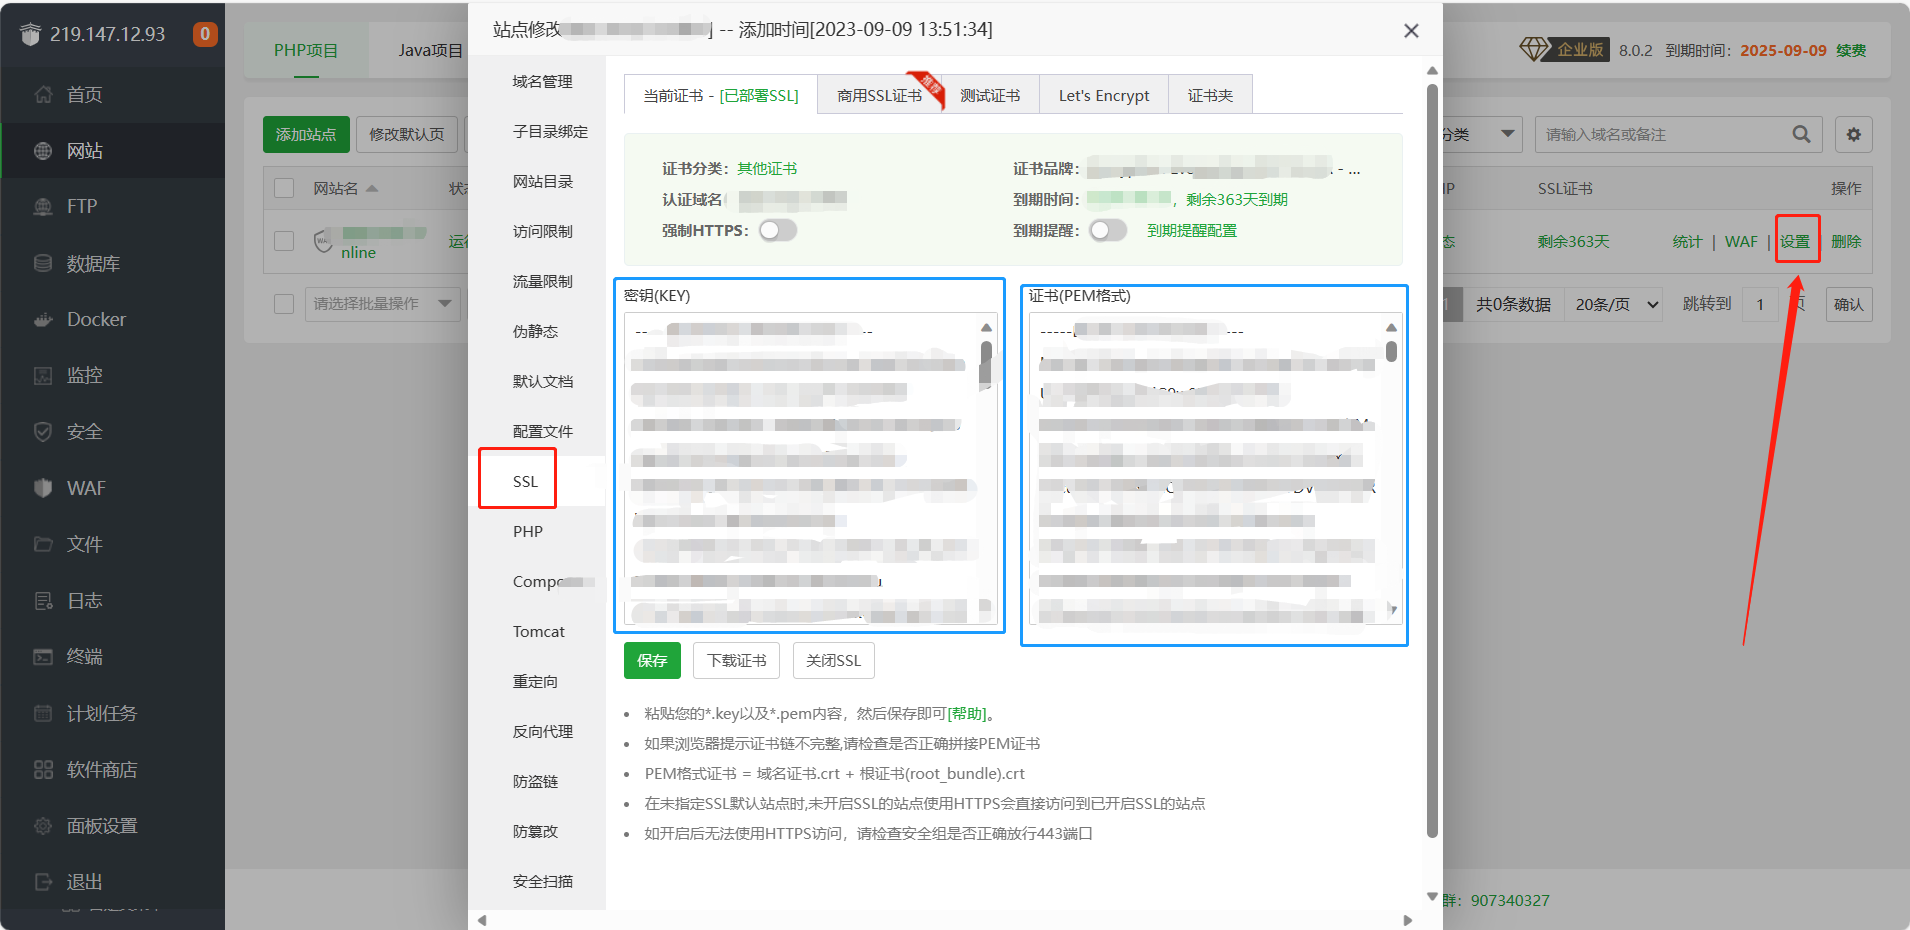Select the Java项目 tab
Image resolution: width=1910 pixels, height=930 pixels.
click(430, 50)
